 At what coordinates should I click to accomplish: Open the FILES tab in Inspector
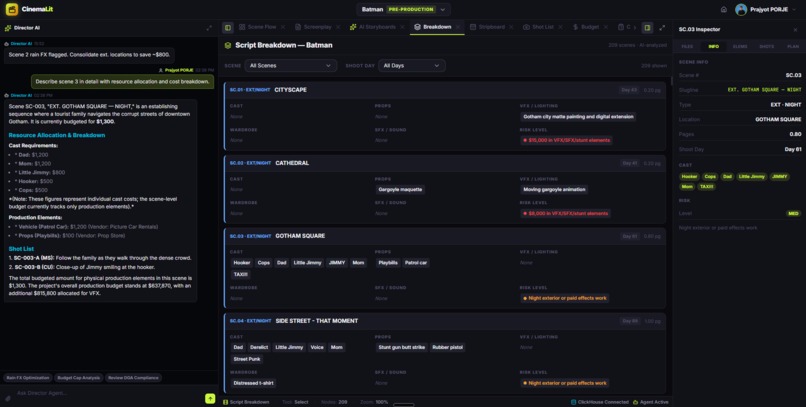[x=687, y=47]
